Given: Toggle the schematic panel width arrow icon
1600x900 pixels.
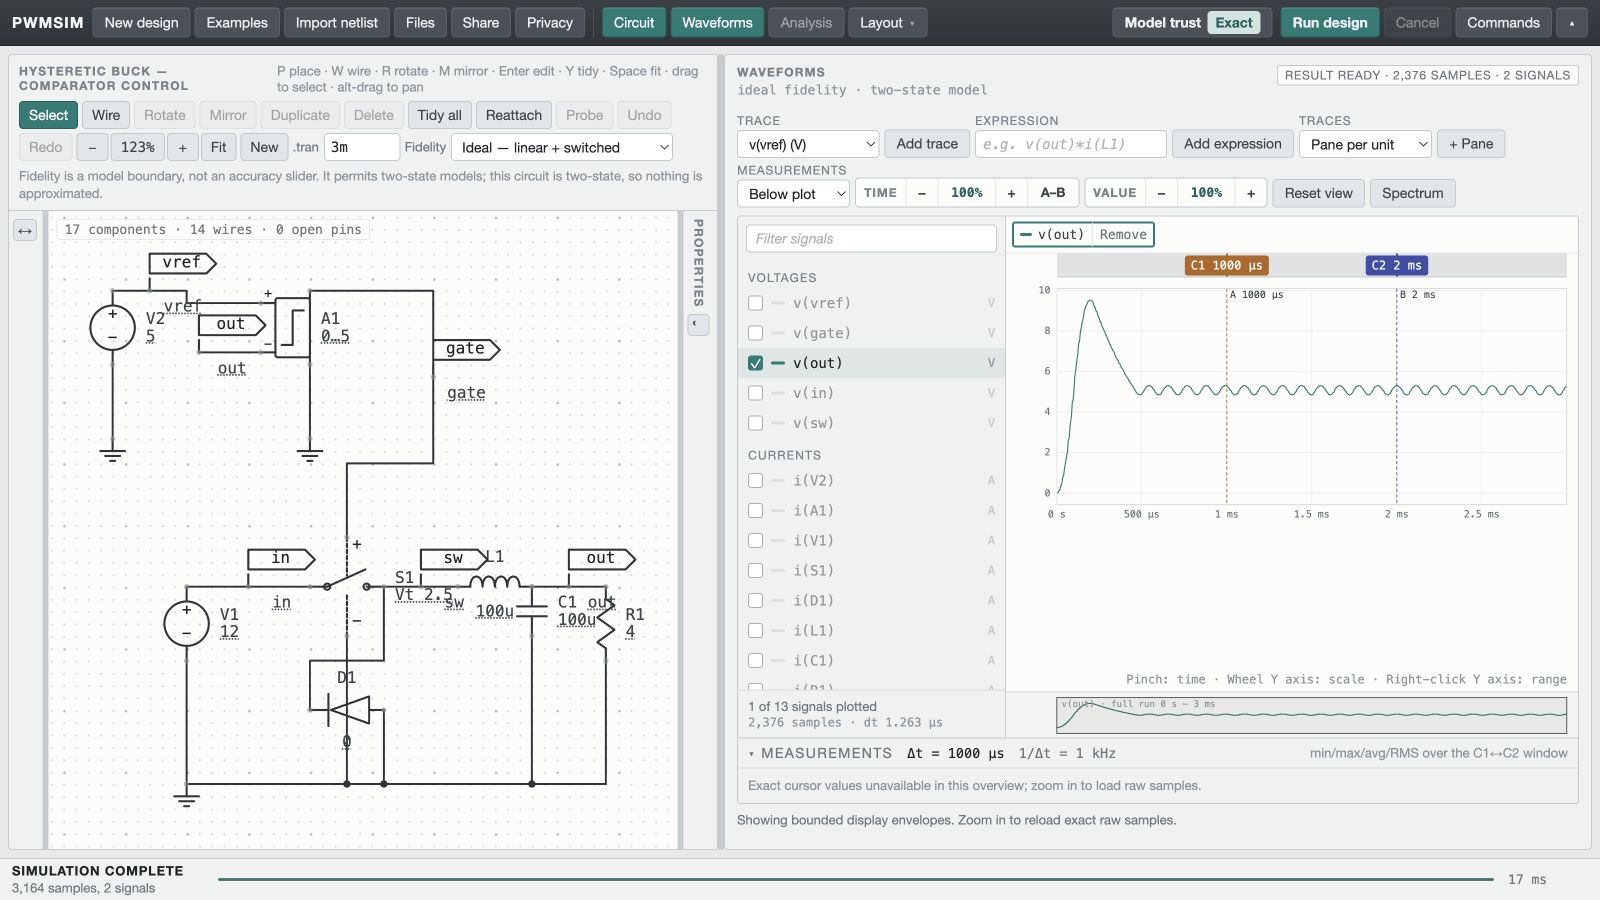Looking at the screenshot, I should click(x=25, y=231).
